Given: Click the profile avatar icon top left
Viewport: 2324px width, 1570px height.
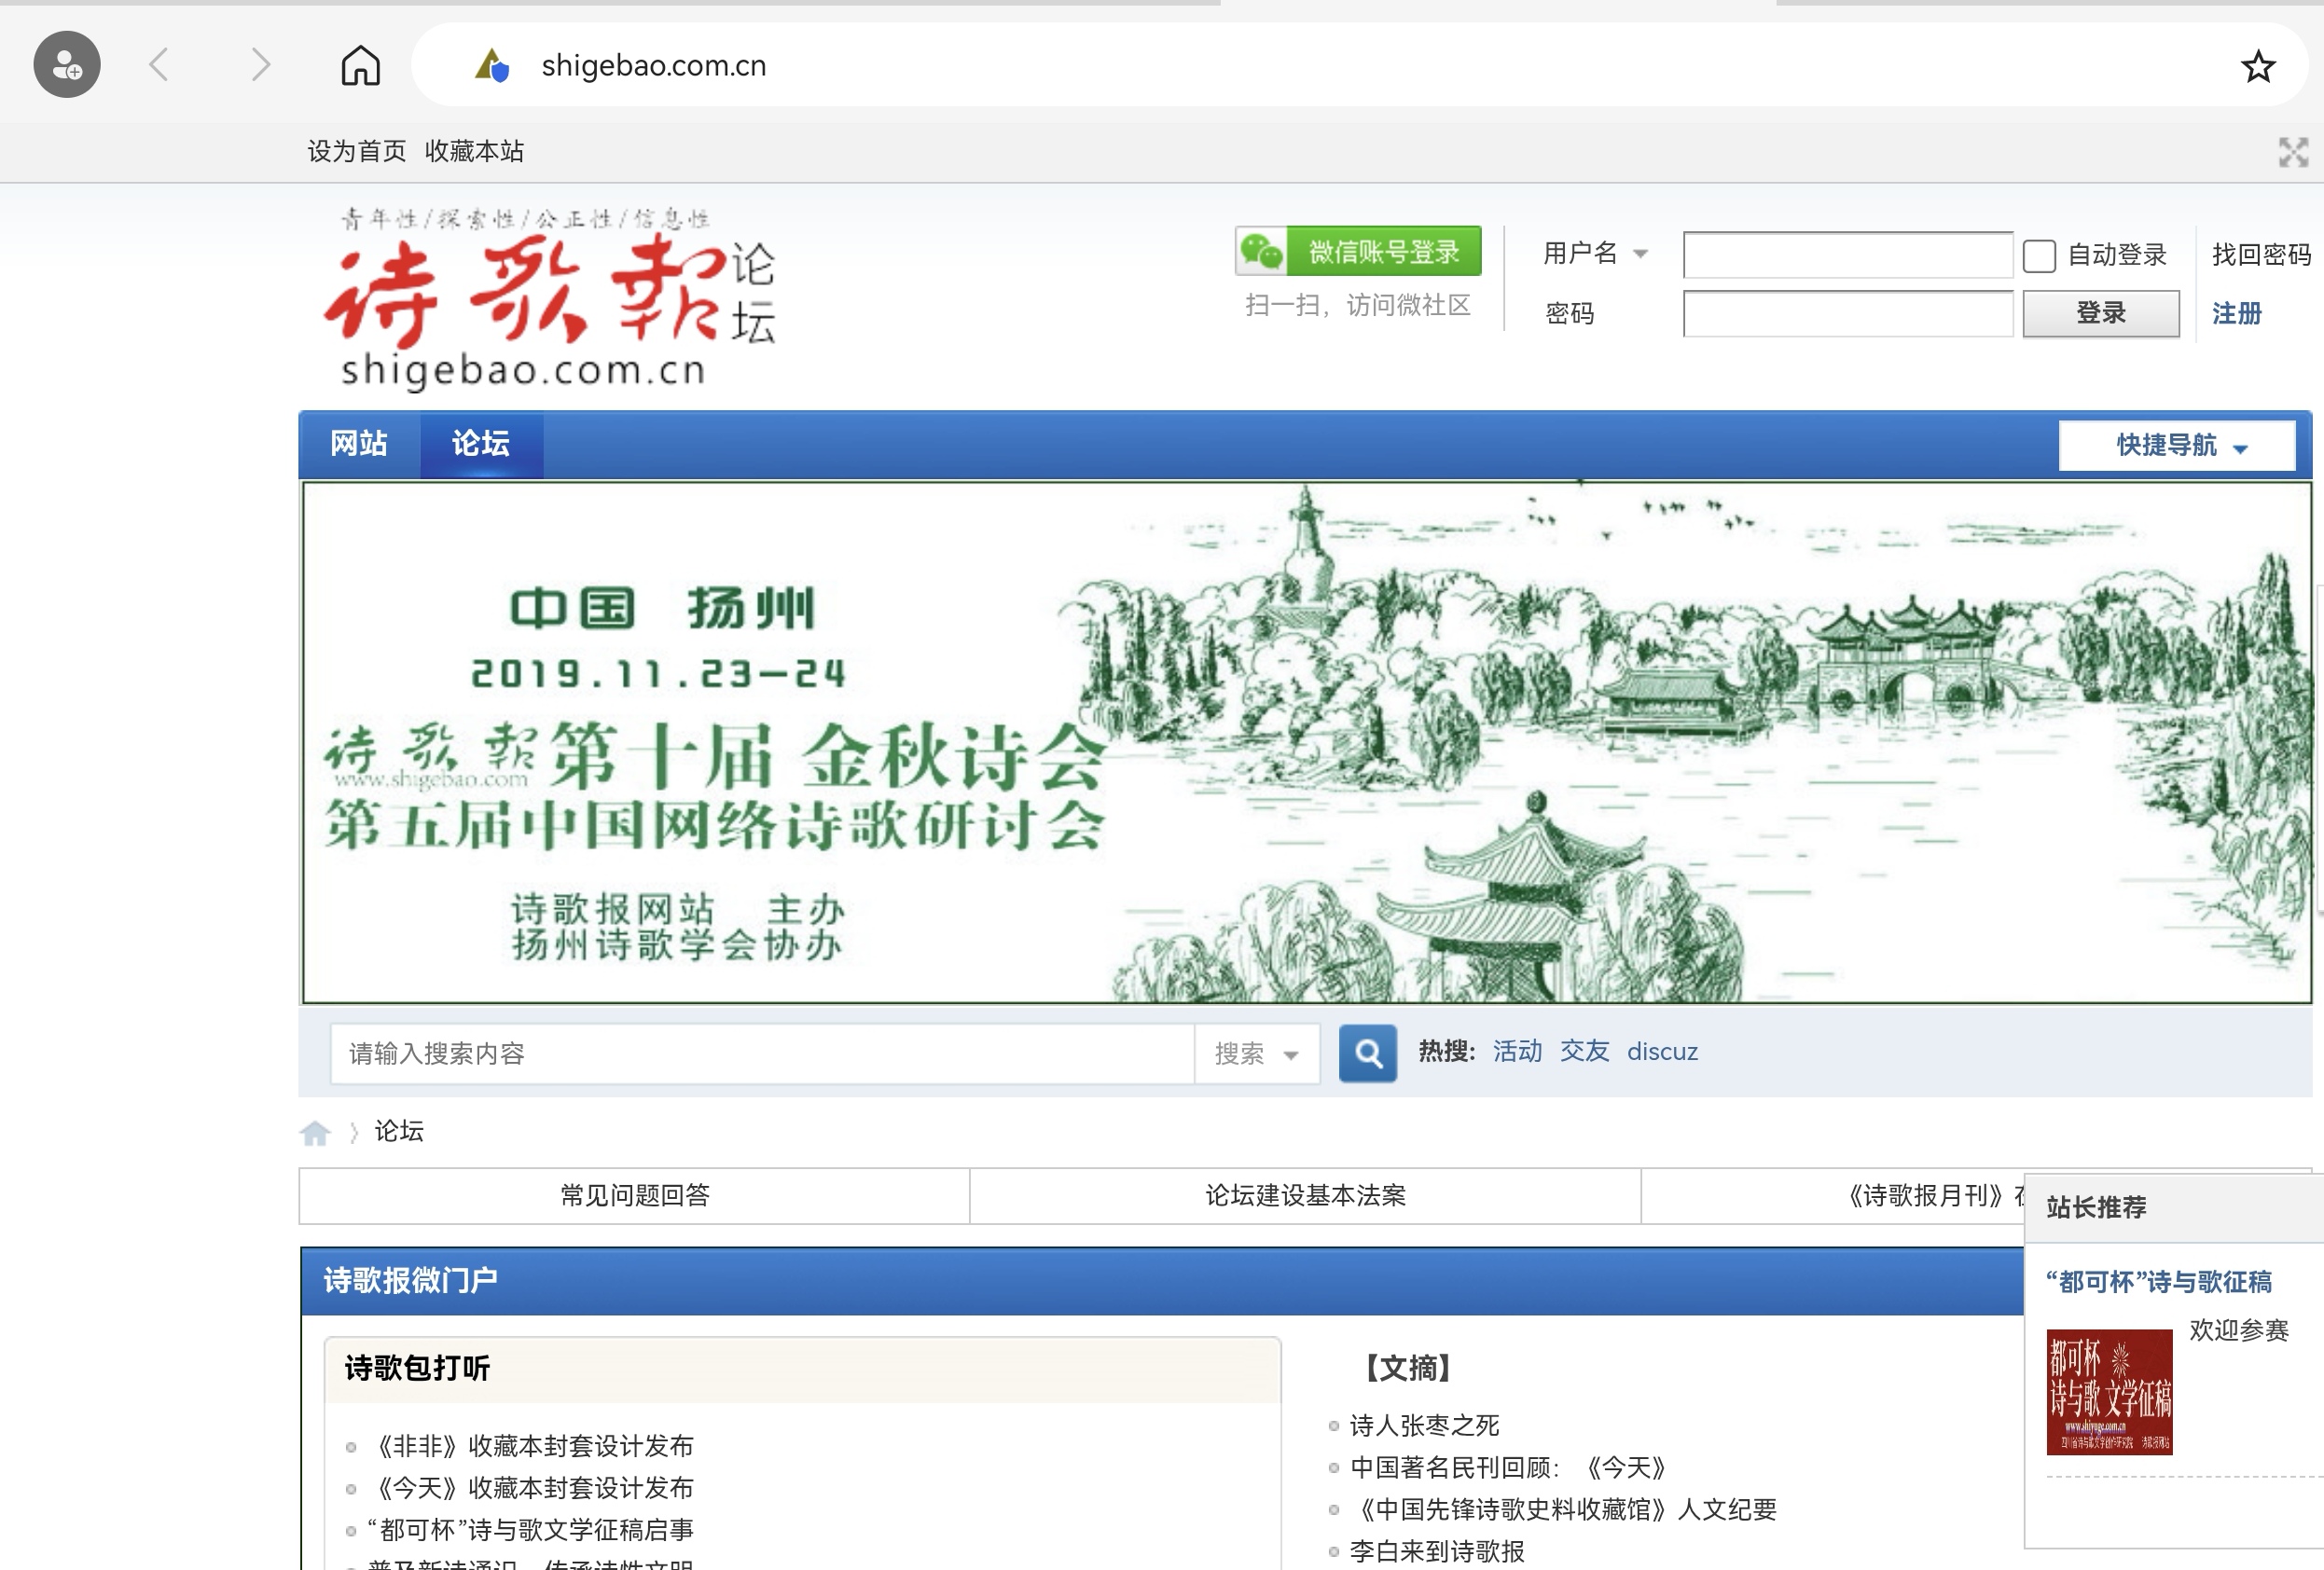Looking at the screenshot, I should [x=66, y=64].
